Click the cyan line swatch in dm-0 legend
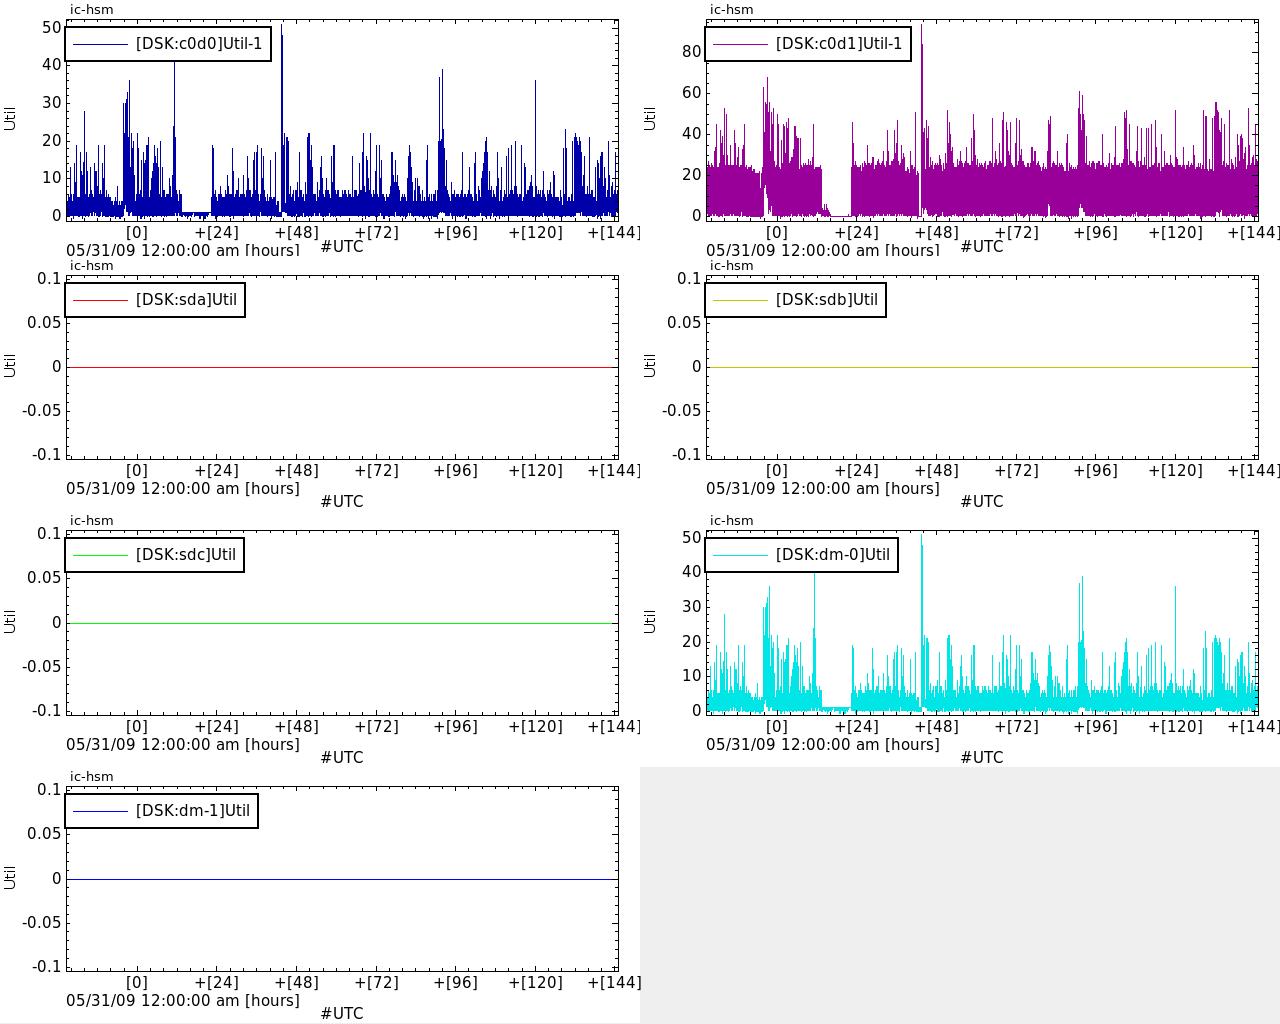 tap(740, 555)
